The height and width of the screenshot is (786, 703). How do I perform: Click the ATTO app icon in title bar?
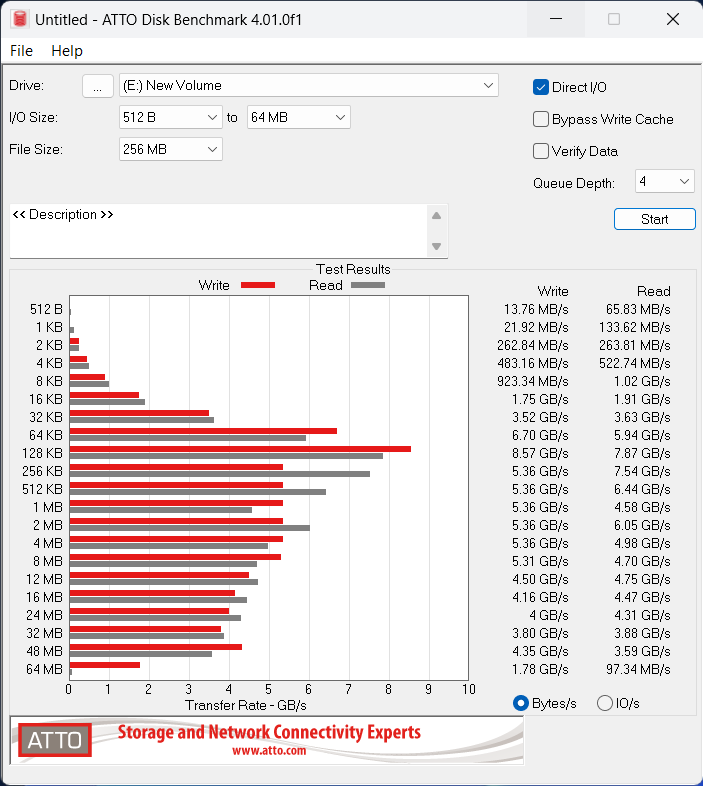tap(18, 19)
